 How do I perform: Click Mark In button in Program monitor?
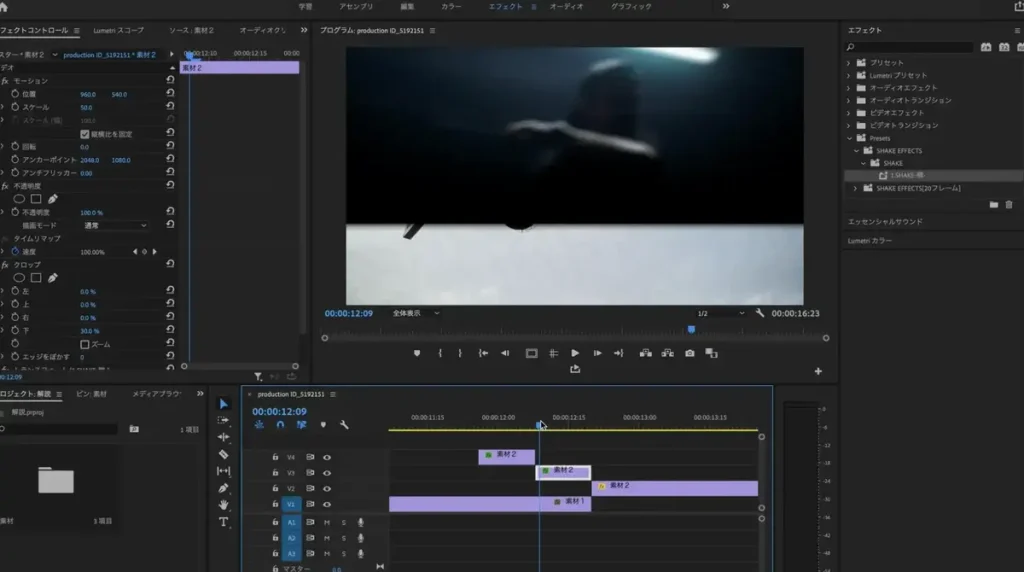440,353
